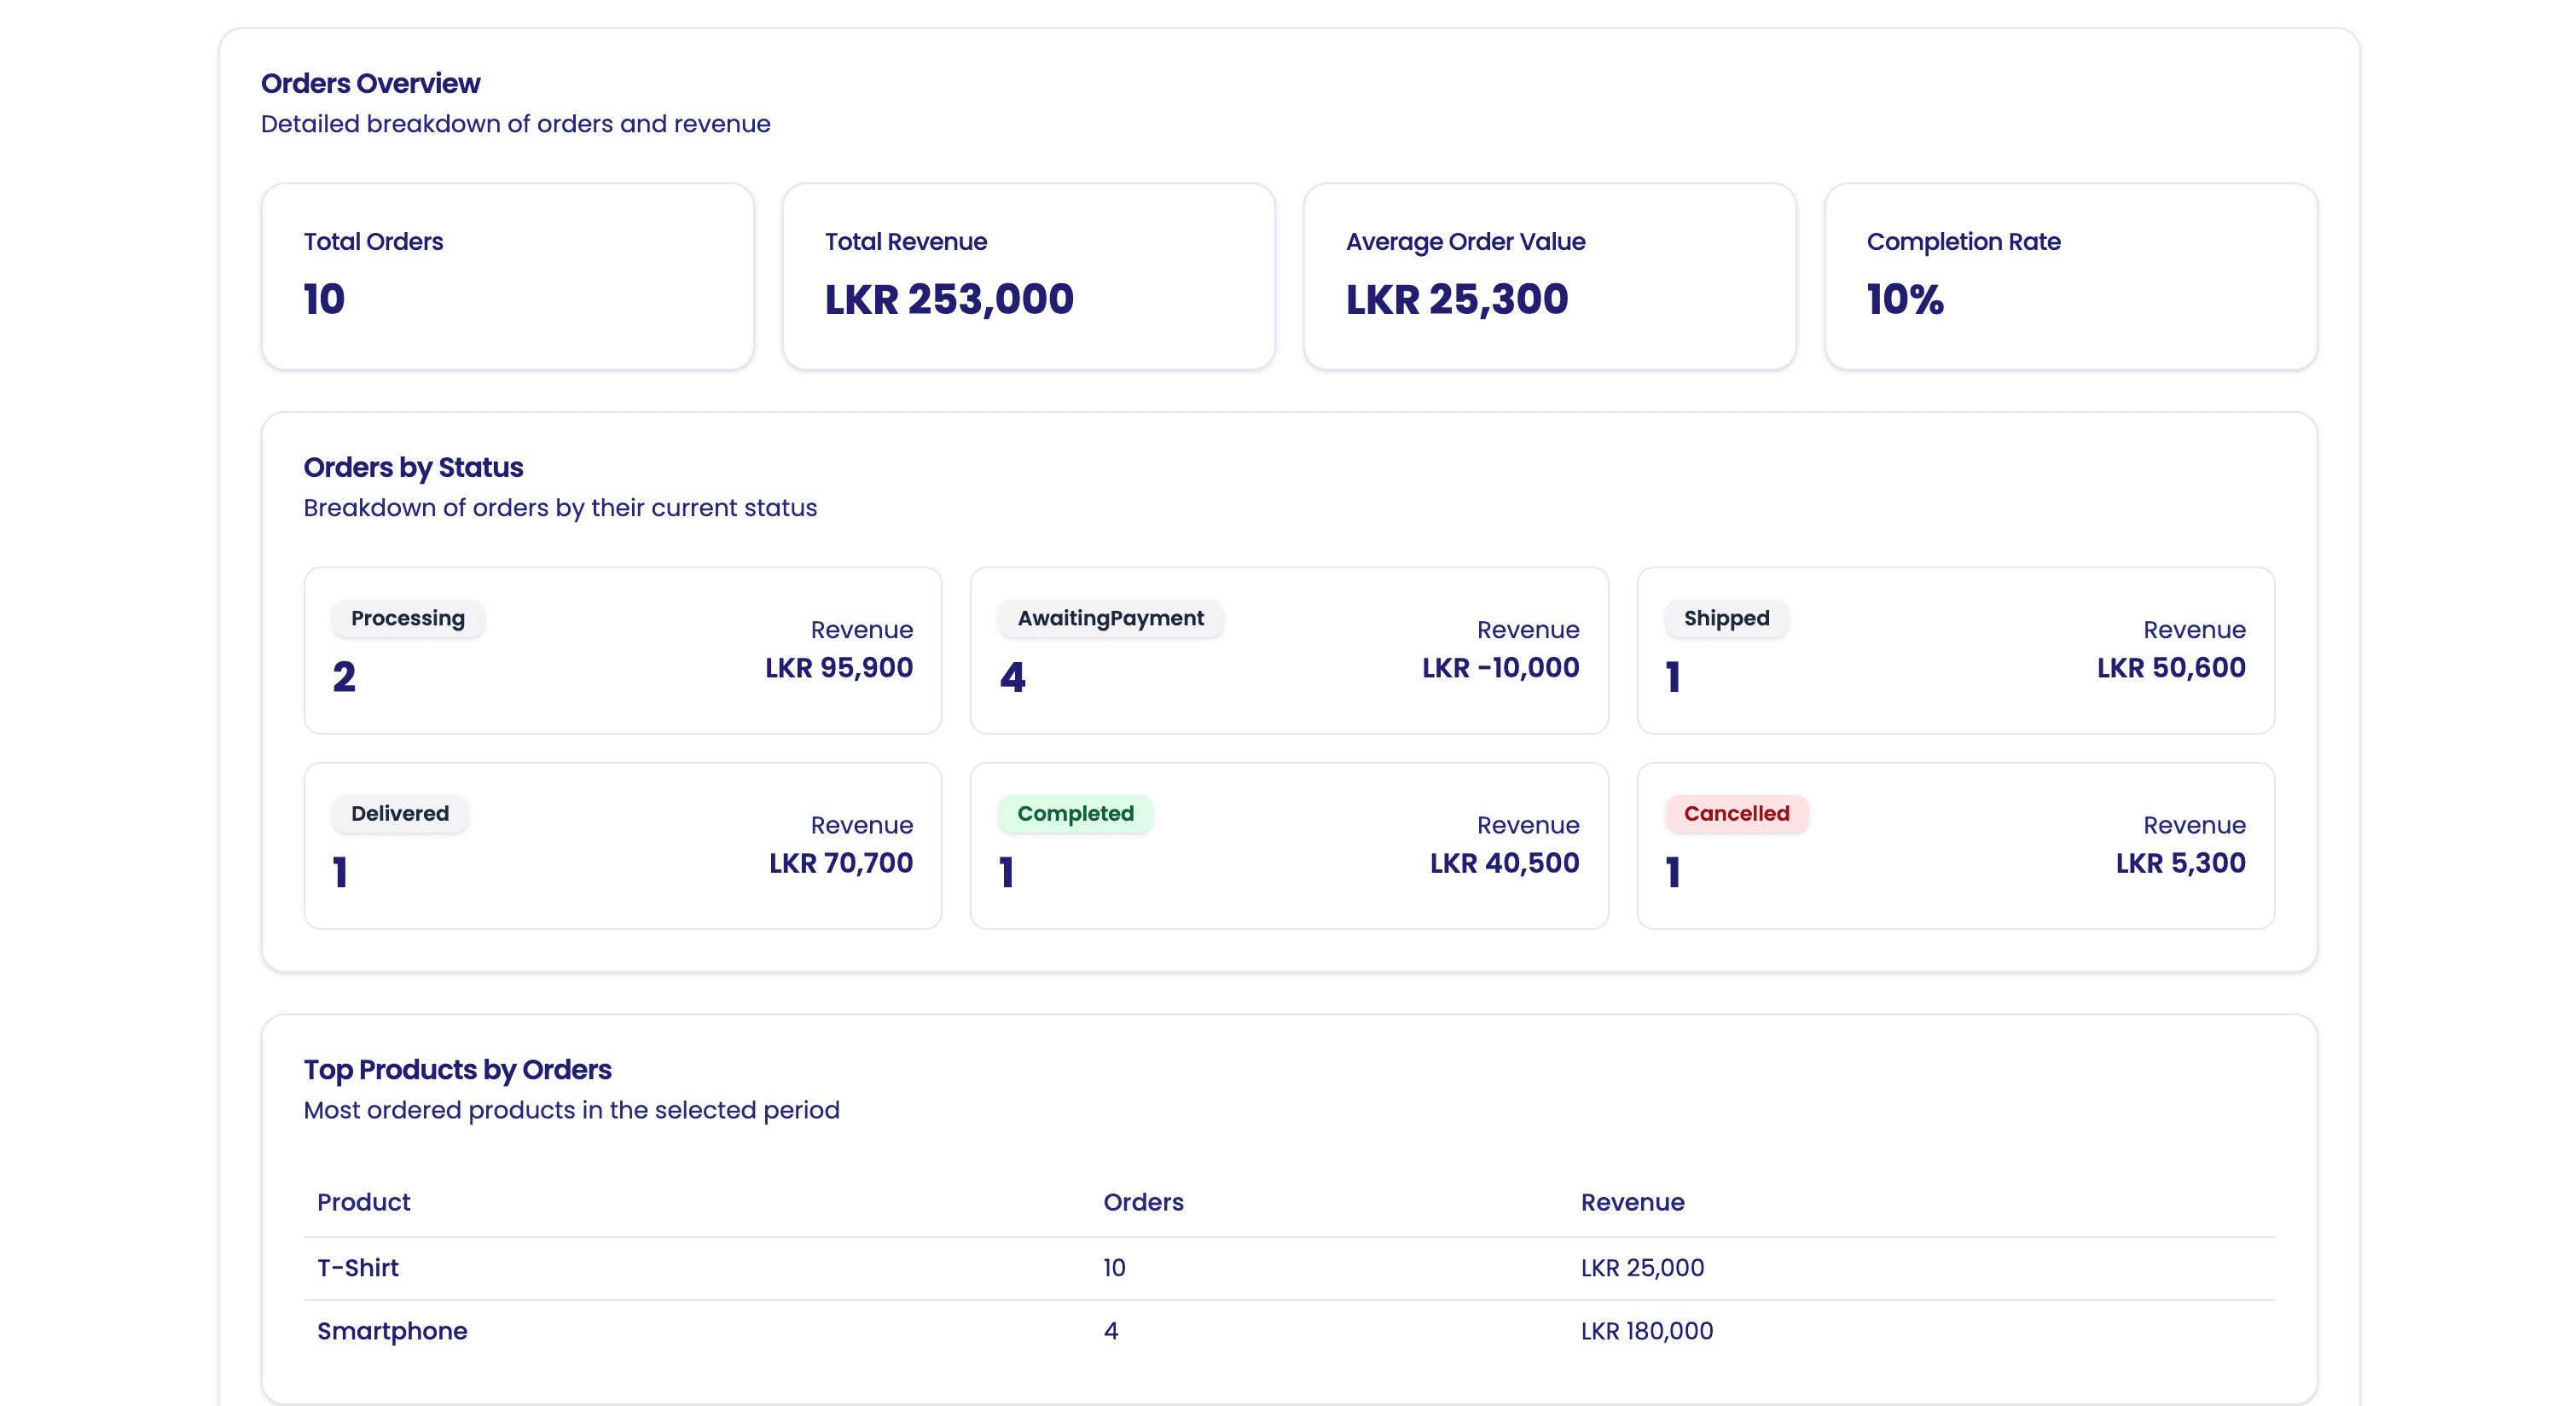Click the Orders Overview heading
The image size is (2576, 1406).
370,83
